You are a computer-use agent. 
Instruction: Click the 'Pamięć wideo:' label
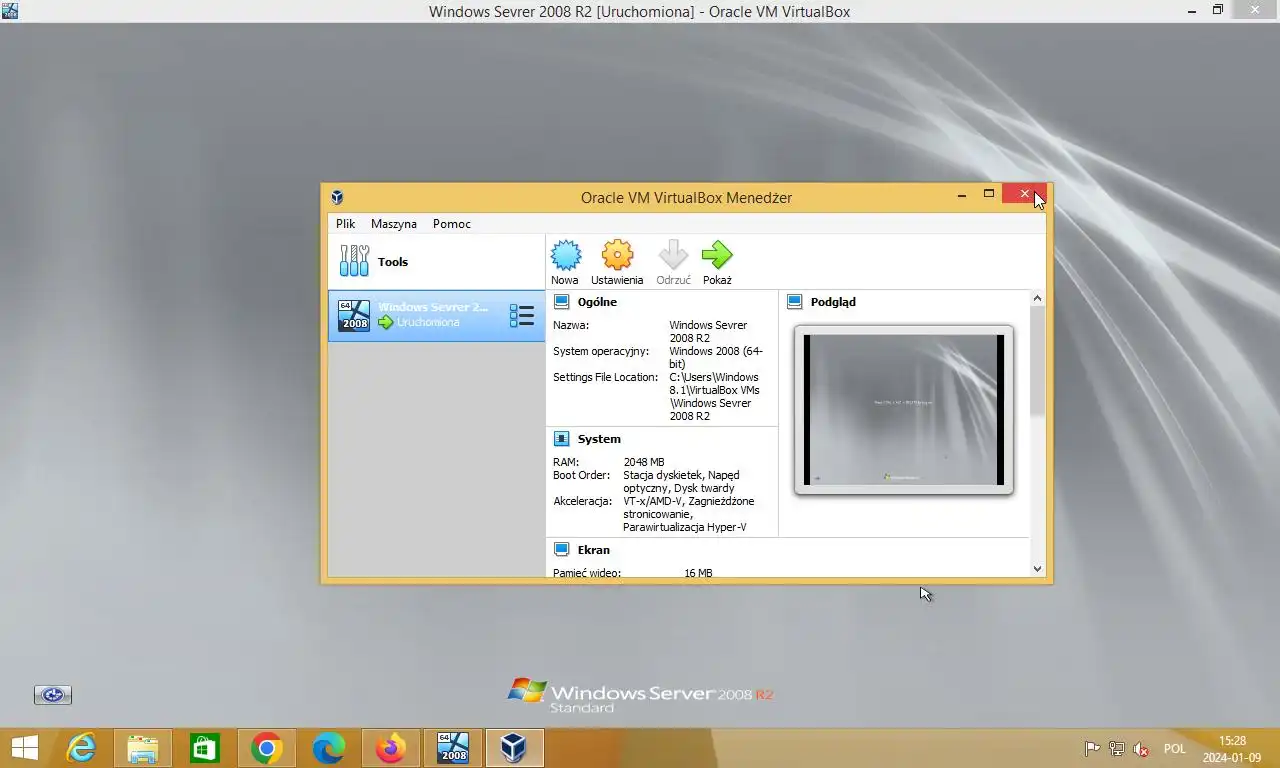(x=587, y=573)
